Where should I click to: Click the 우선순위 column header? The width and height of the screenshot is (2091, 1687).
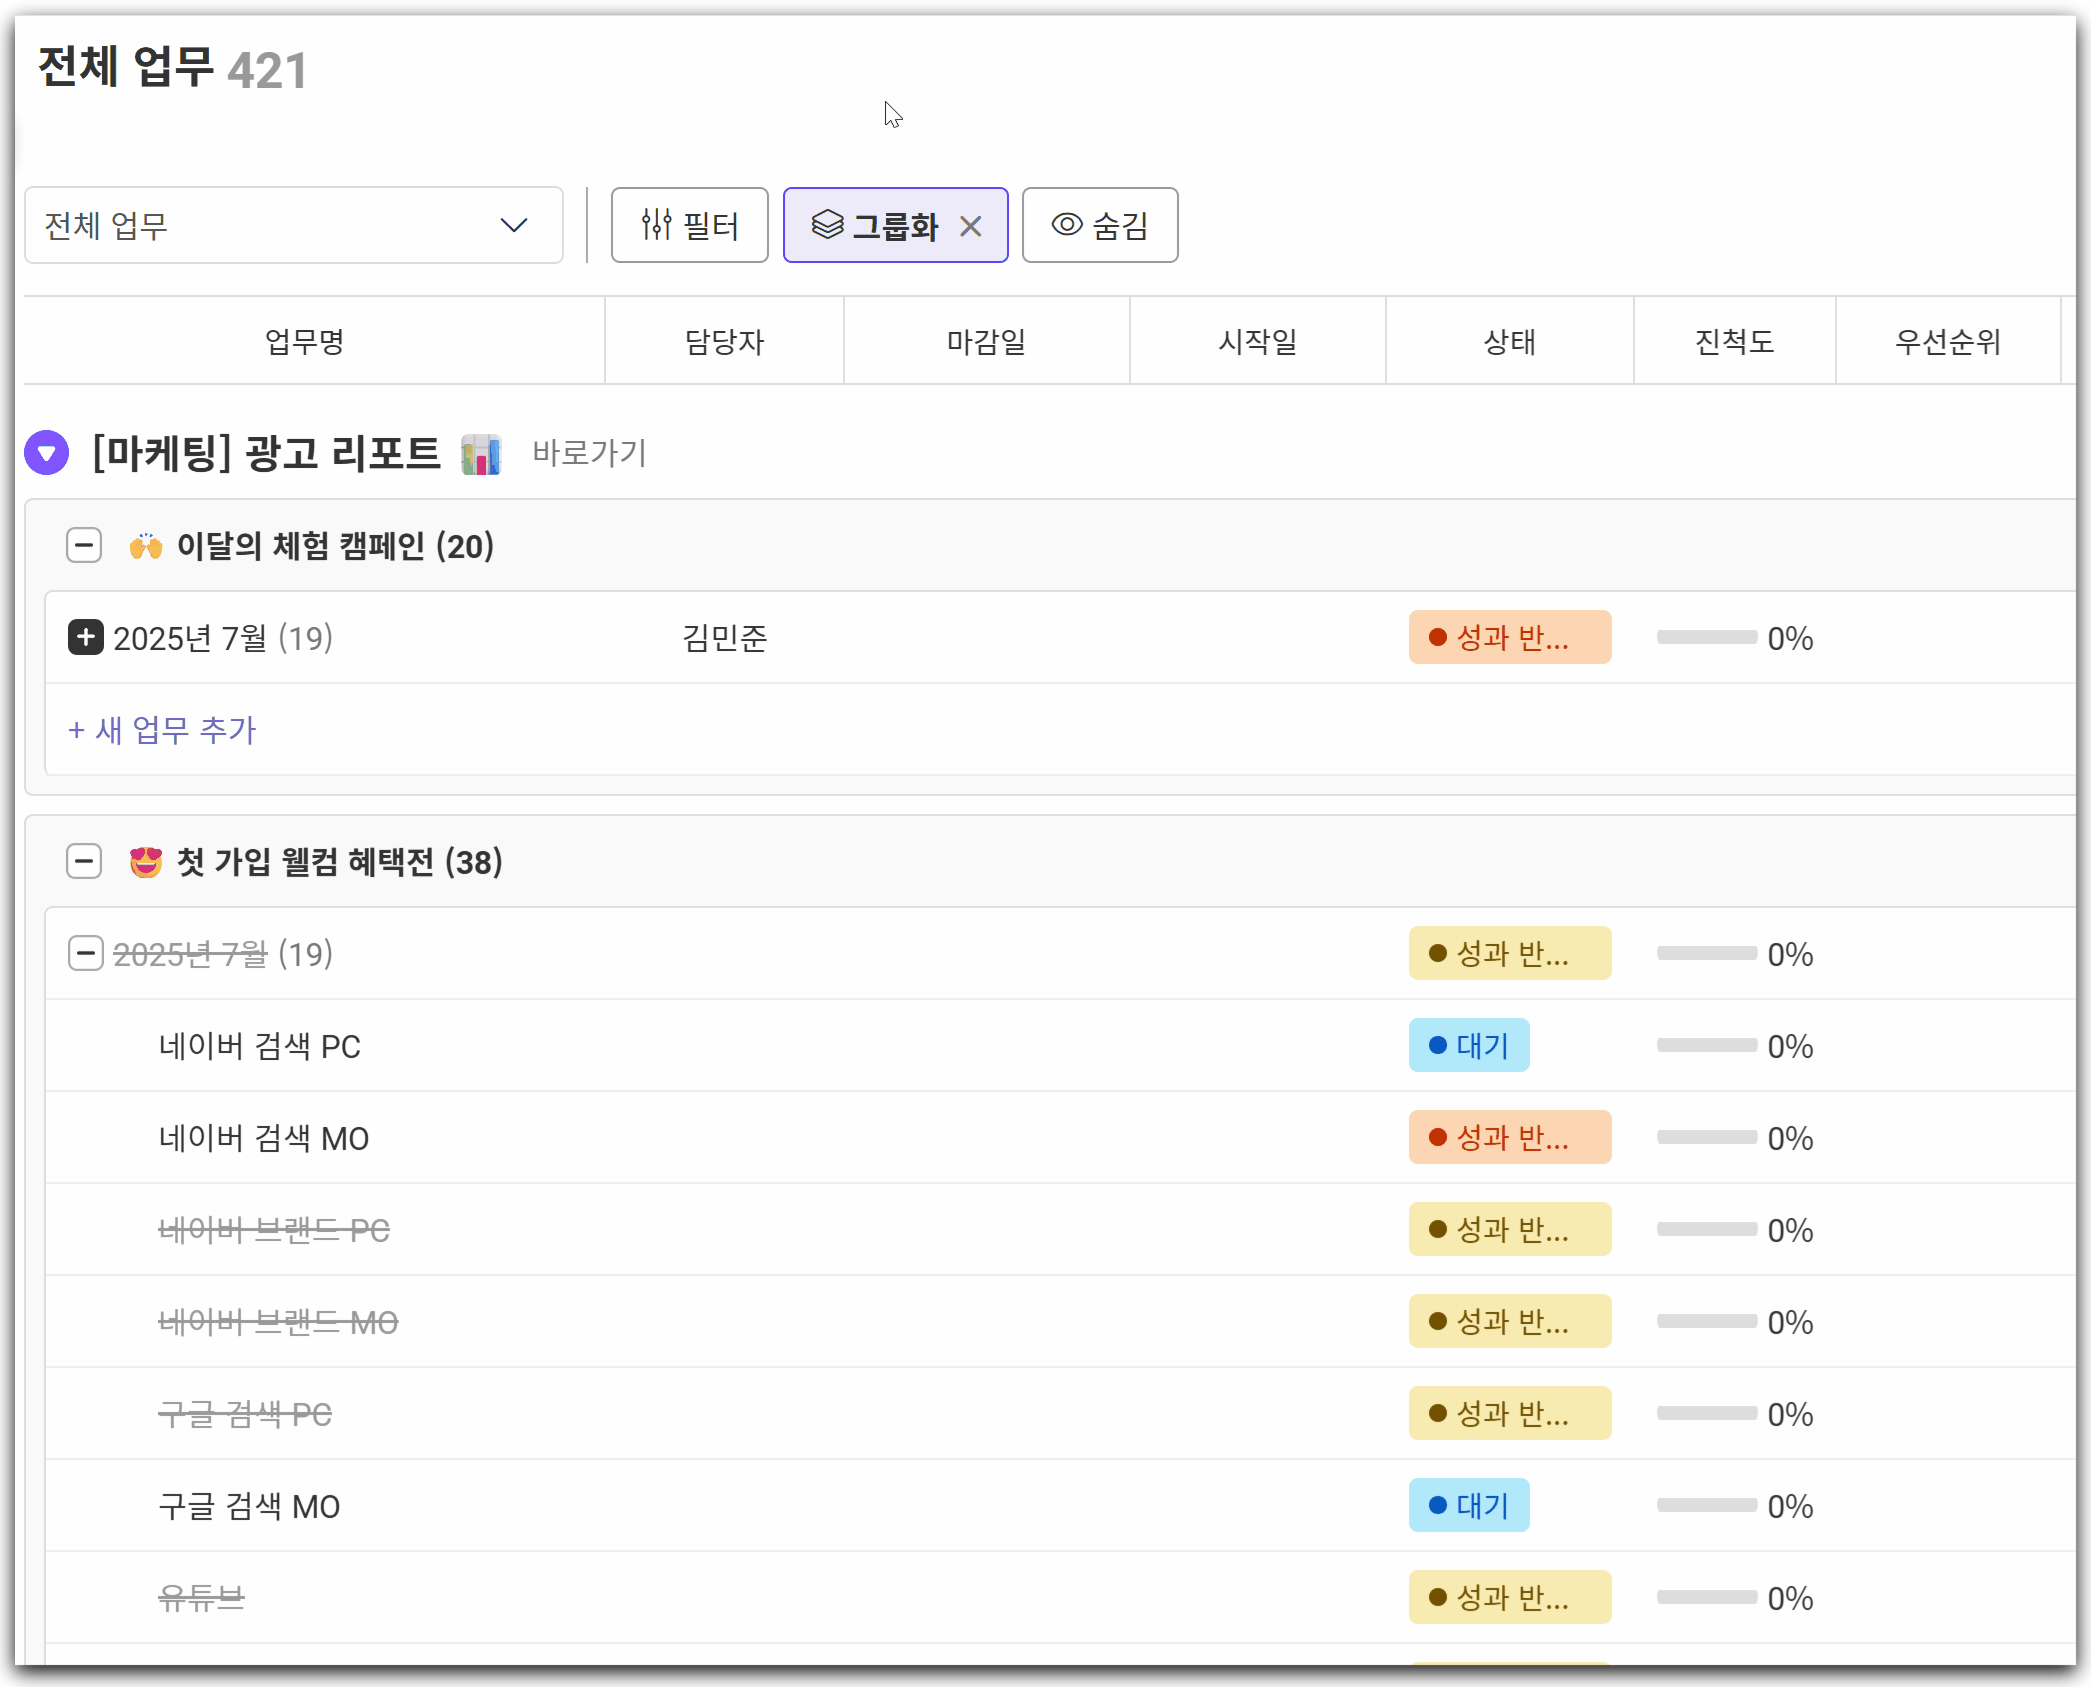(x=1947, y=342)
